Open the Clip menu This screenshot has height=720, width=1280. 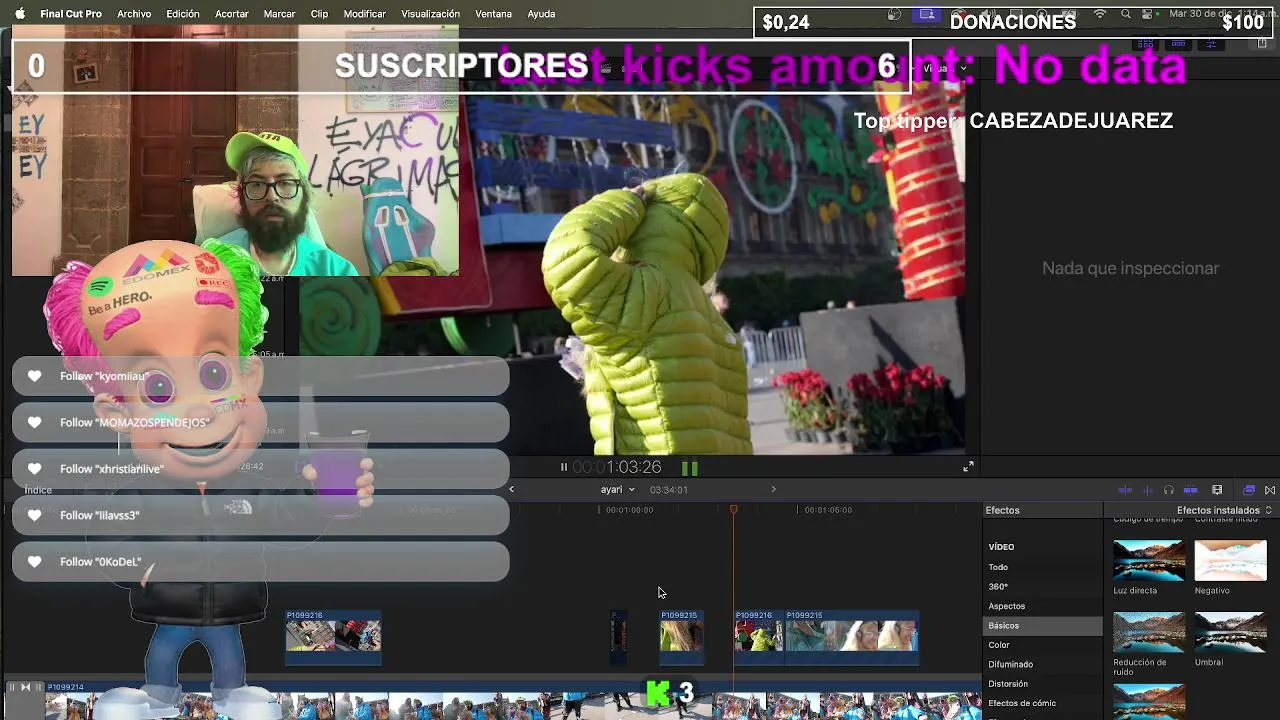tap(319, 14)
